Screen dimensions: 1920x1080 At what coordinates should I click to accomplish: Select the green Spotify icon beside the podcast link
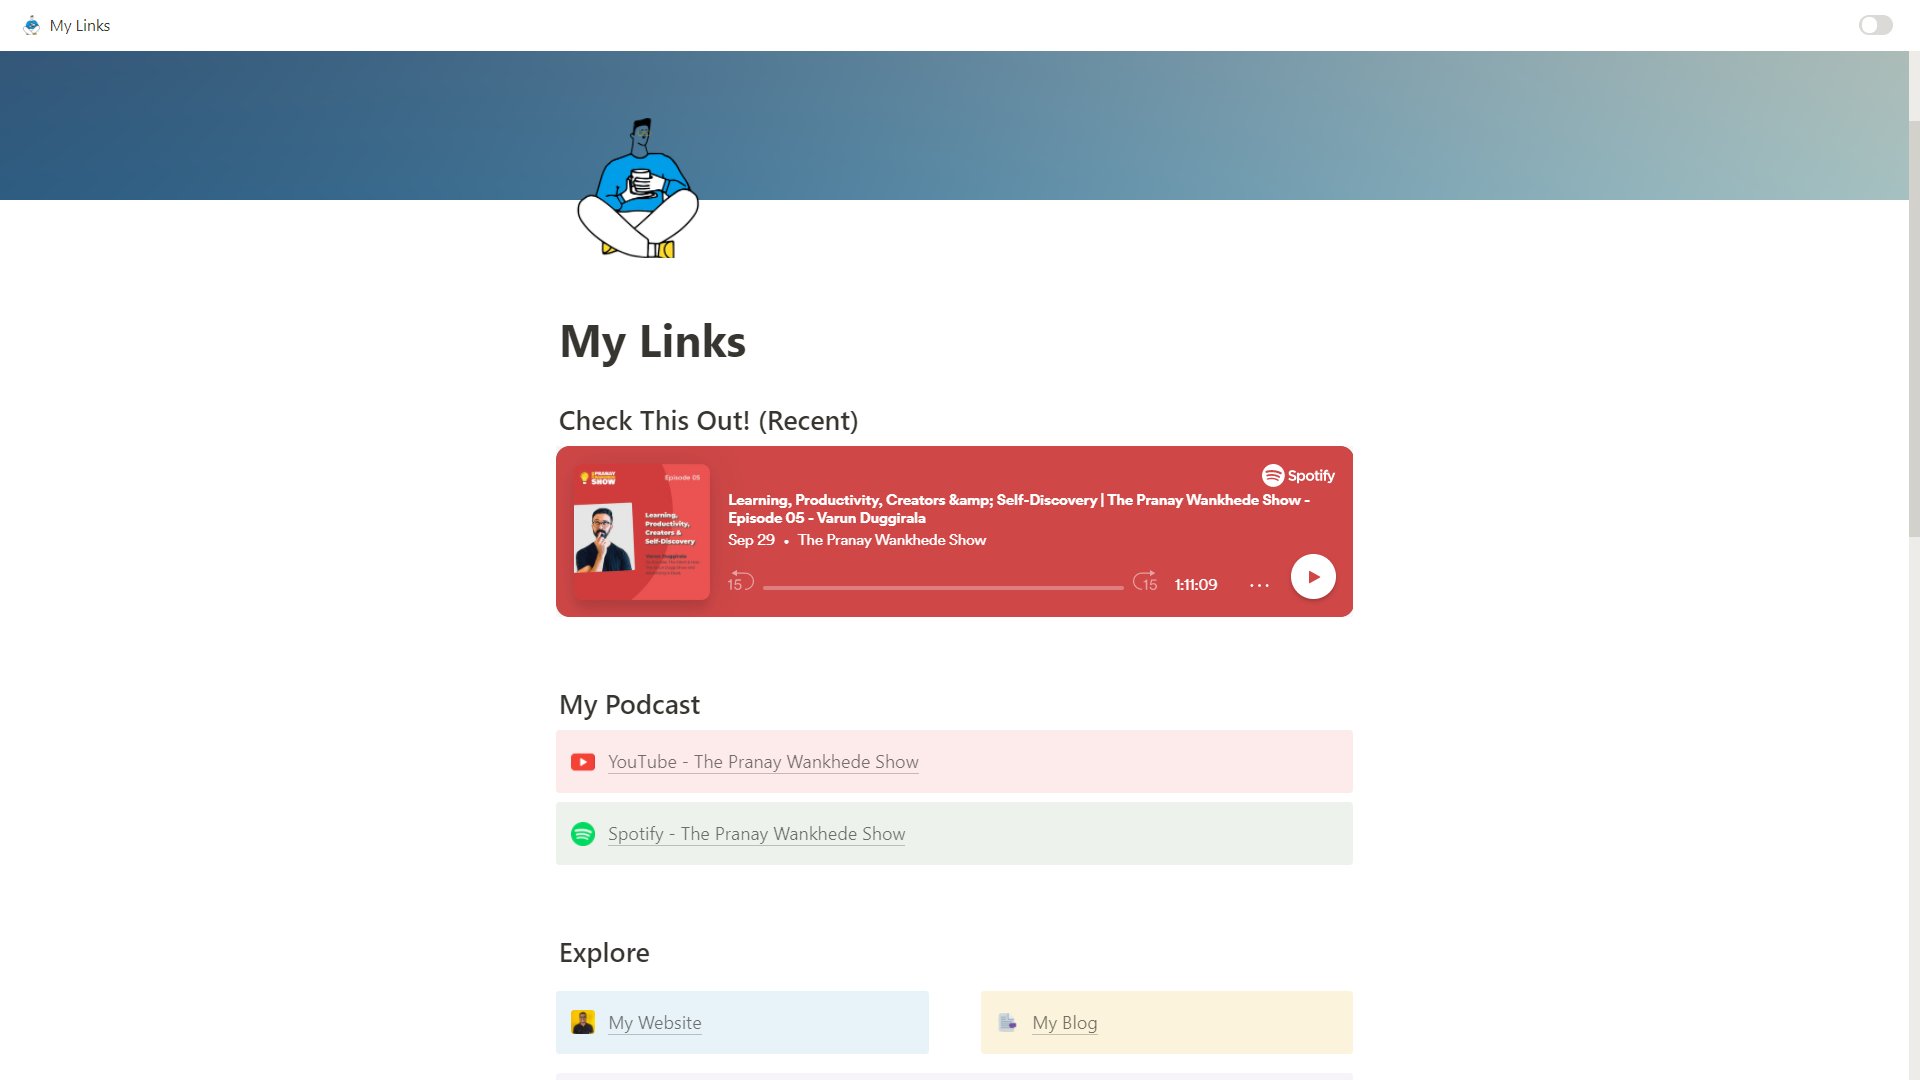583,833
